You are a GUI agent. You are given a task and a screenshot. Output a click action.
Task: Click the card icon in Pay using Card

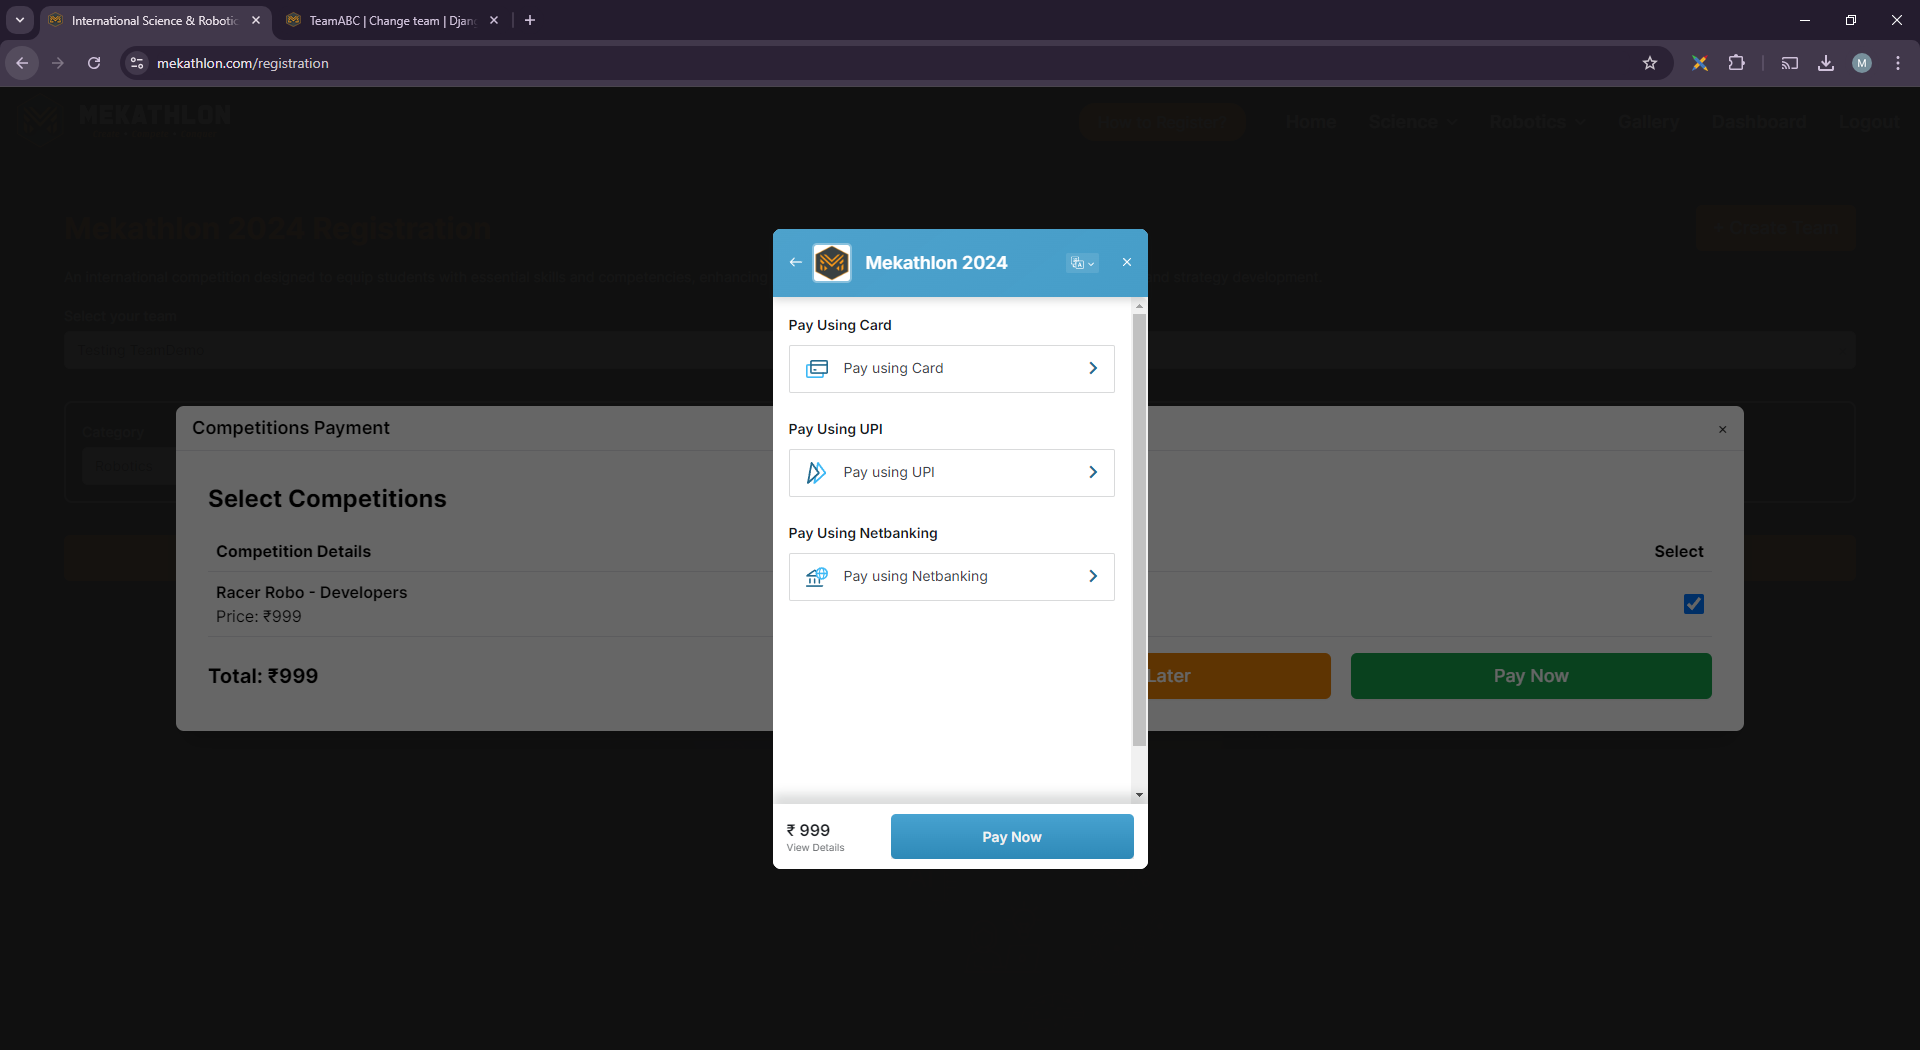coord(817,369)
